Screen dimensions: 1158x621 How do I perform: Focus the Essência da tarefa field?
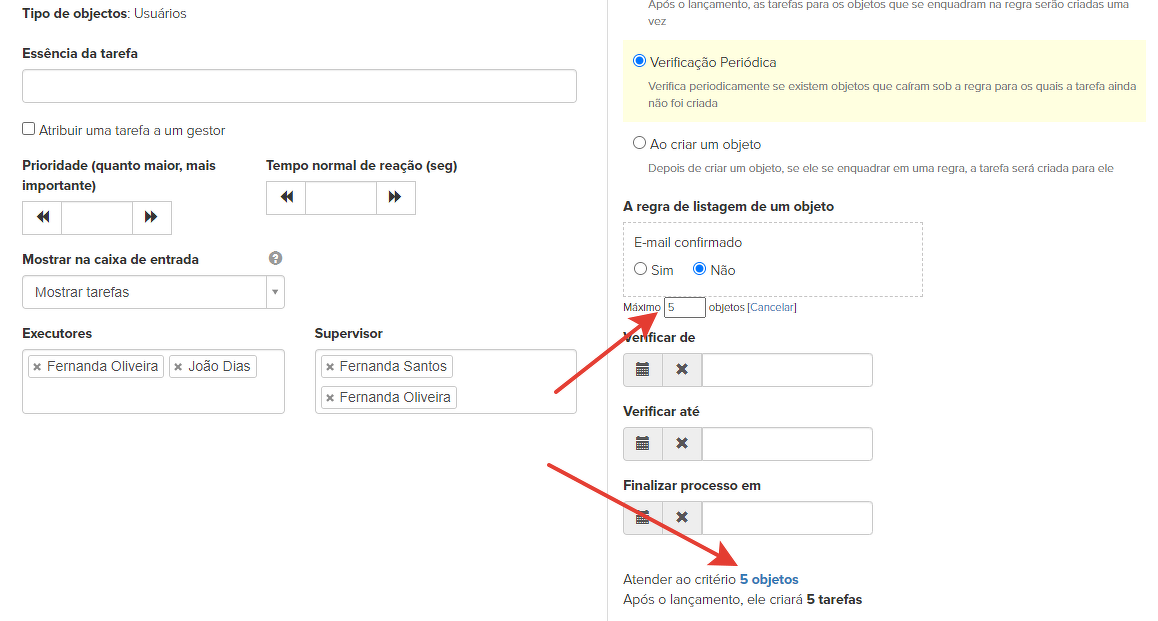click(x=299, y=86)
